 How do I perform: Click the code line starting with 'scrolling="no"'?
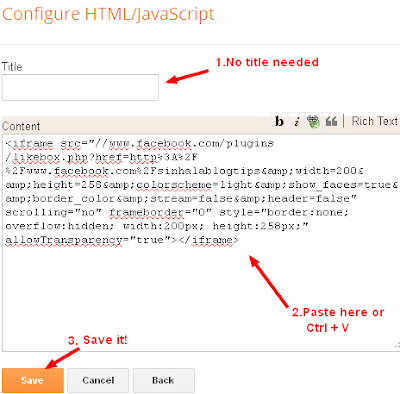(177, 212)
